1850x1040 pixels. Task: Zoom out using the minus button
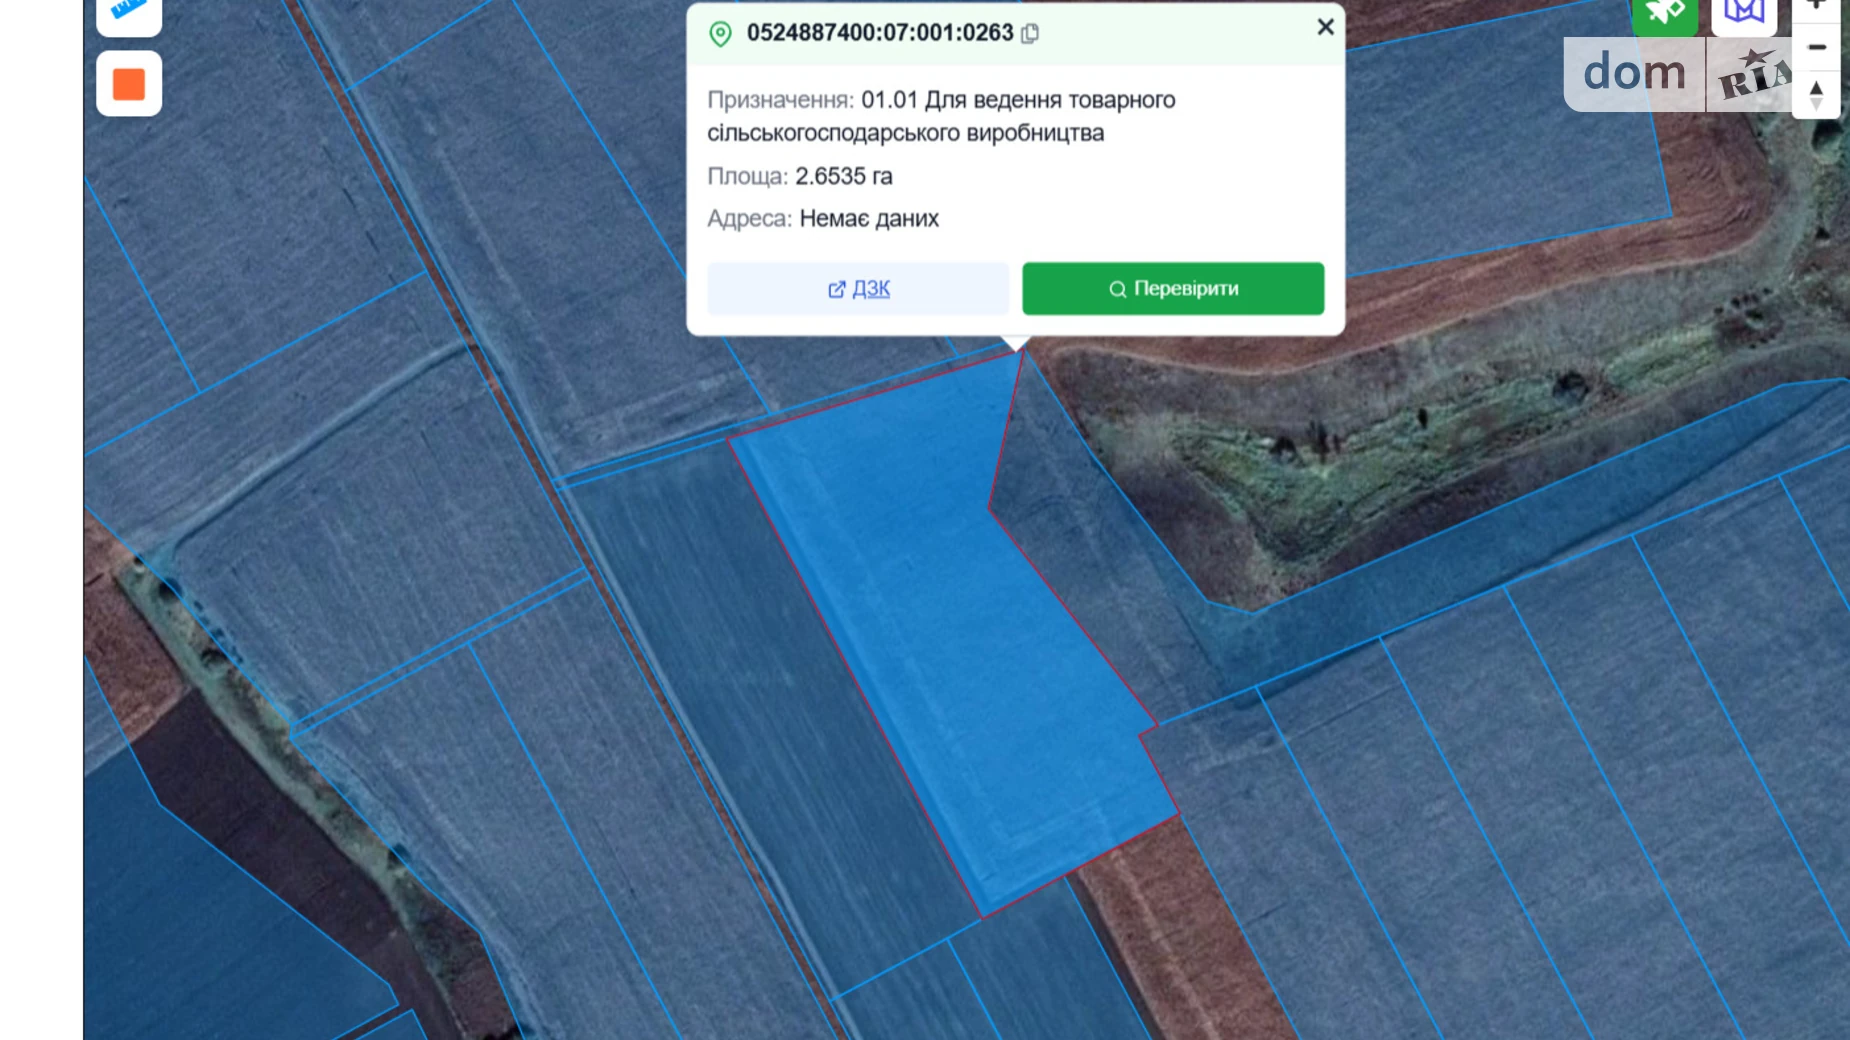tap(1817, 47)
